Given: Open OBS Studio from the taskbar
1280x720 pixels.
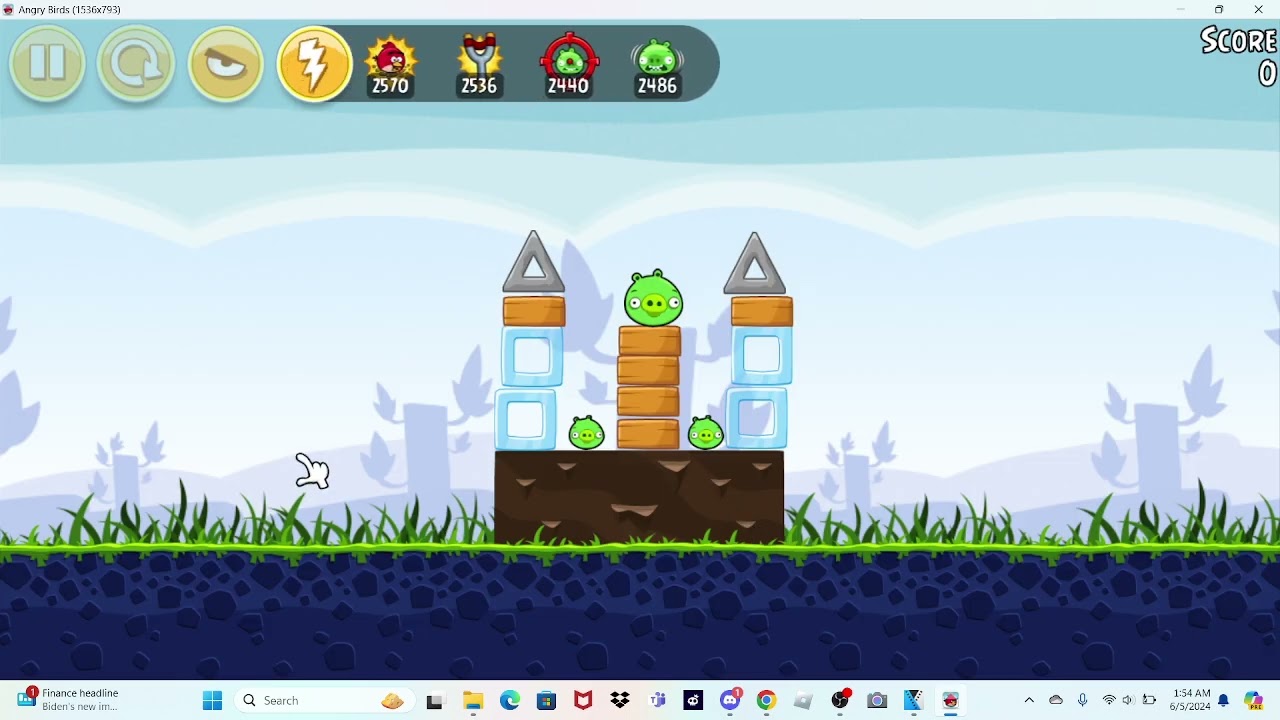Looking at the screenshot, I should point(840,701).
